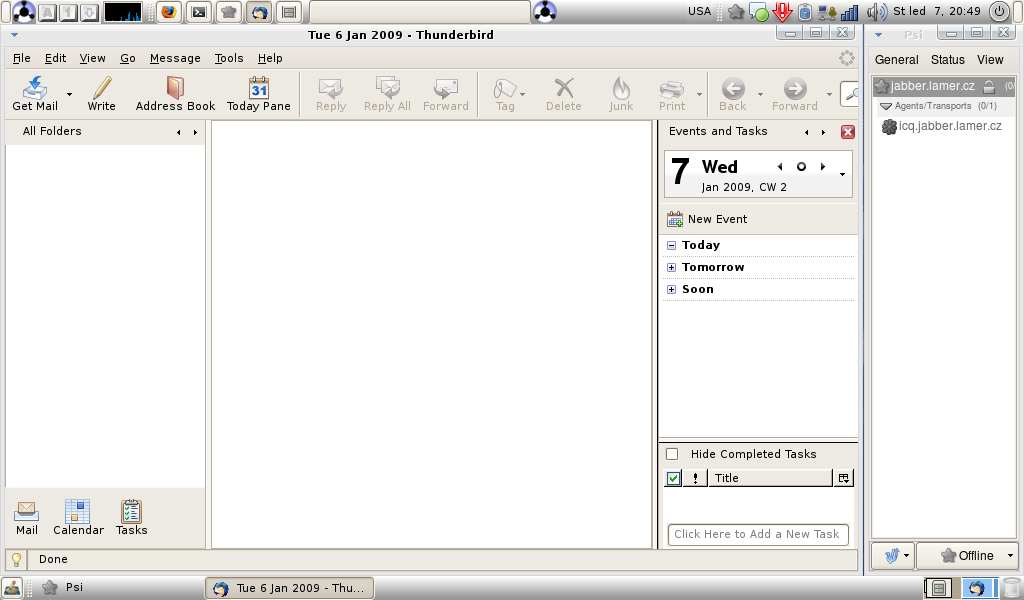Open the General menu in Psi
Viewport: 1024px width, 600px height.
pos(897,60)
